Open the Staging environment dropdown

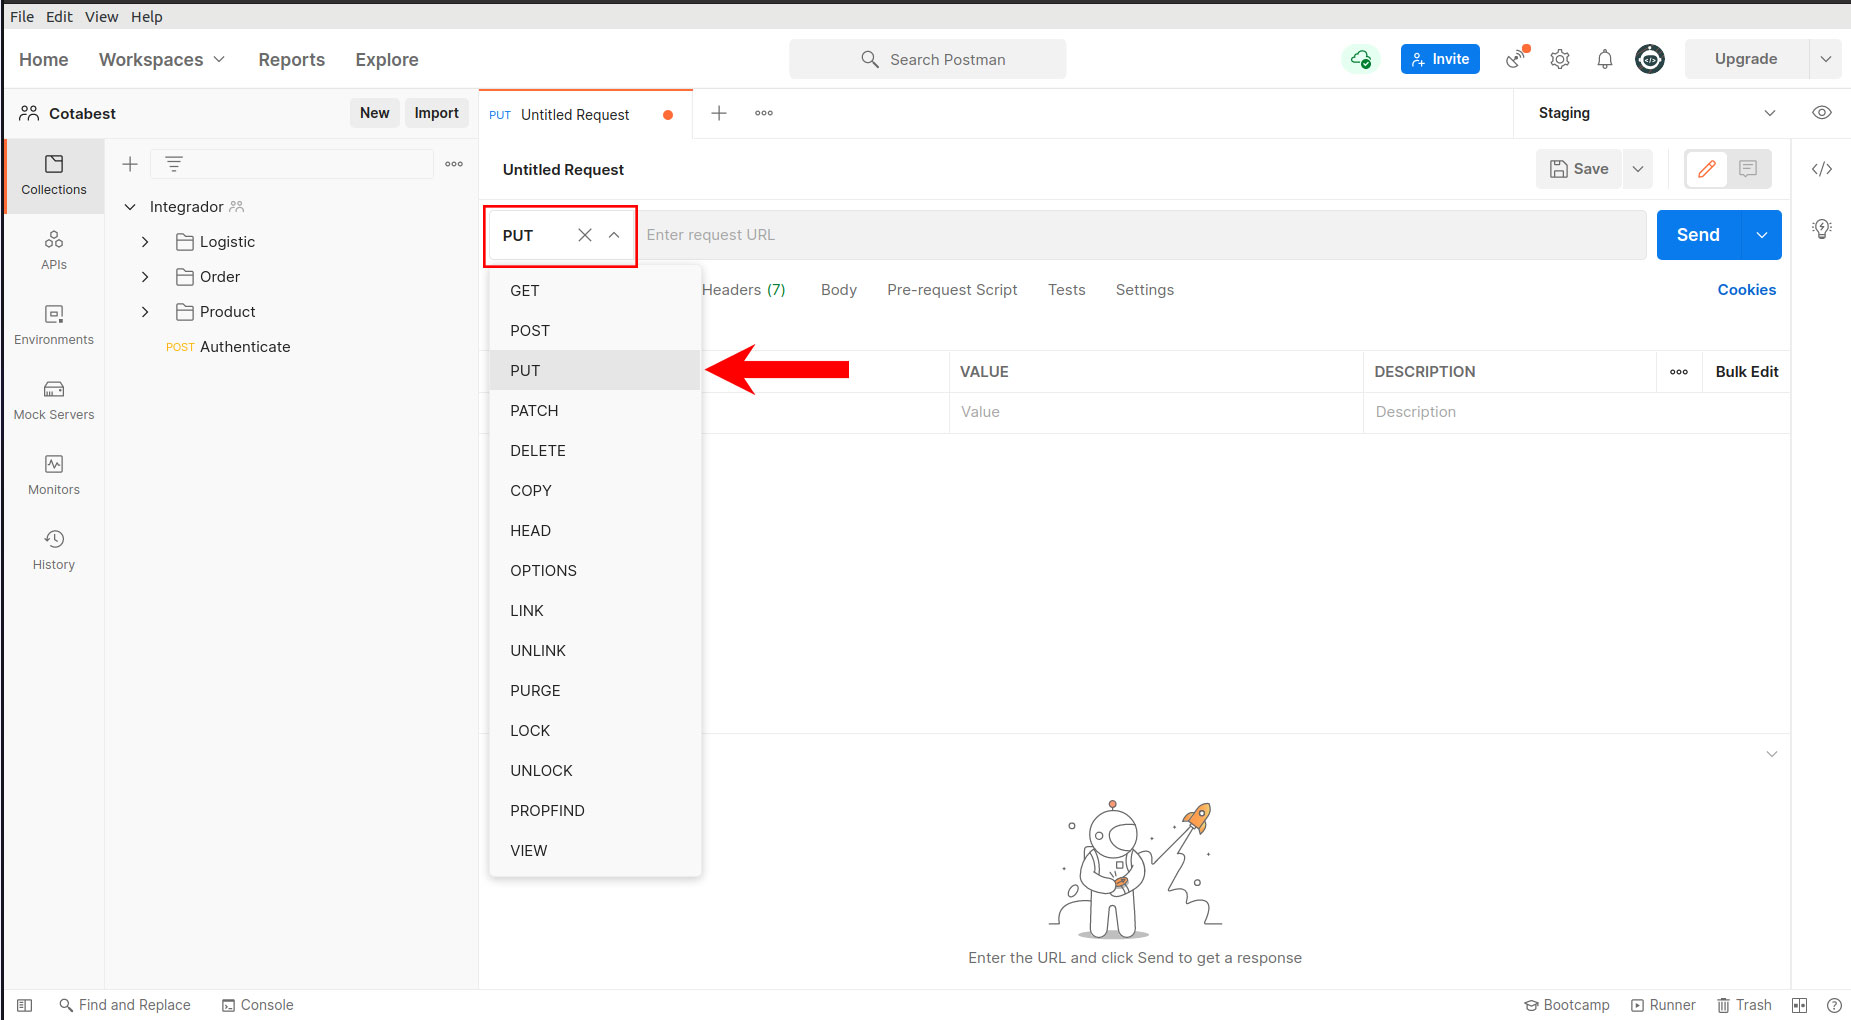coord(1656,113)
